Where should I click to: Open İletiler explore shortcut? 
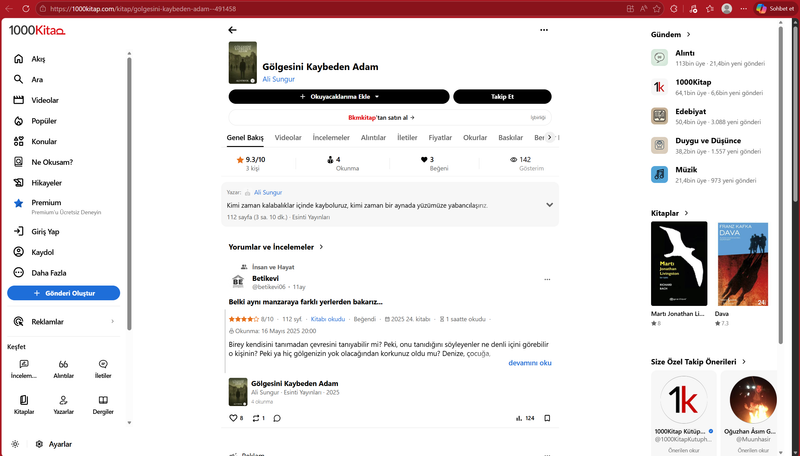coord(103,369)
